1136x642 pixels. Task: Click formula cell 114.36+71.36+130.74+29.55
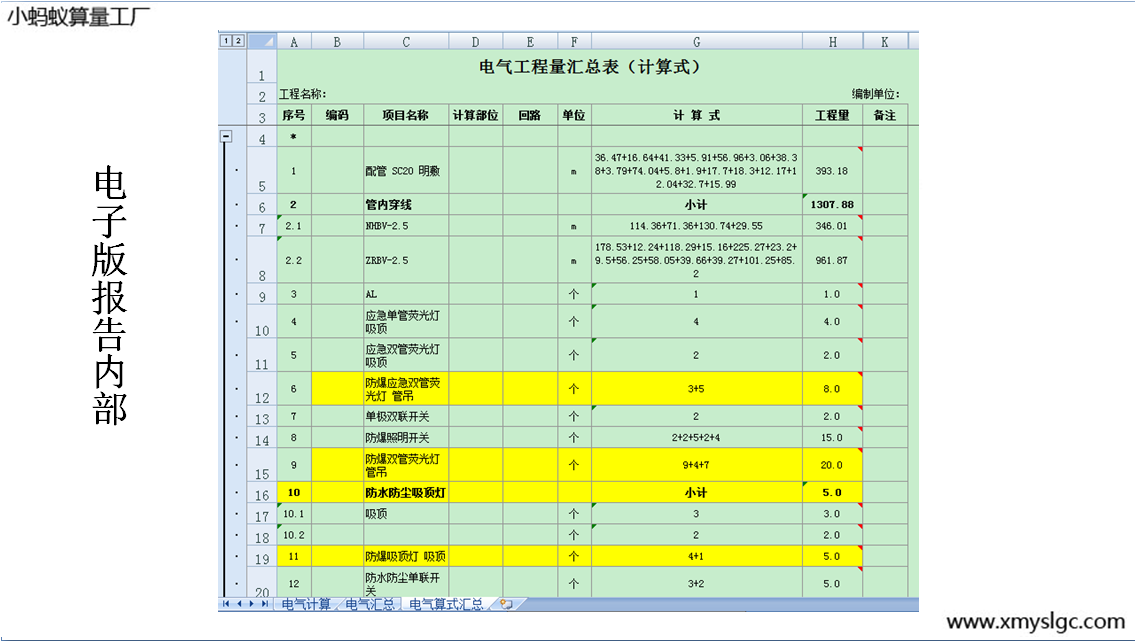696,226
